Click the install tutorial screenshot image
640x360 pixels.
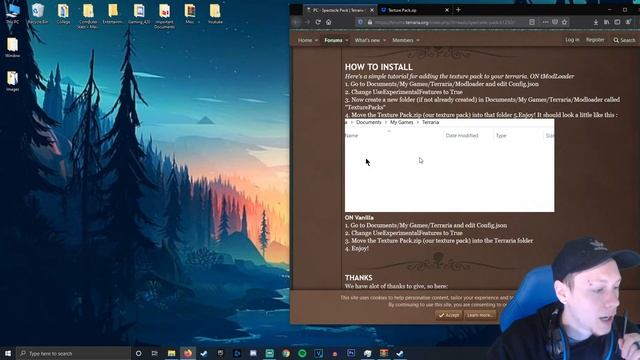point(449,165)
